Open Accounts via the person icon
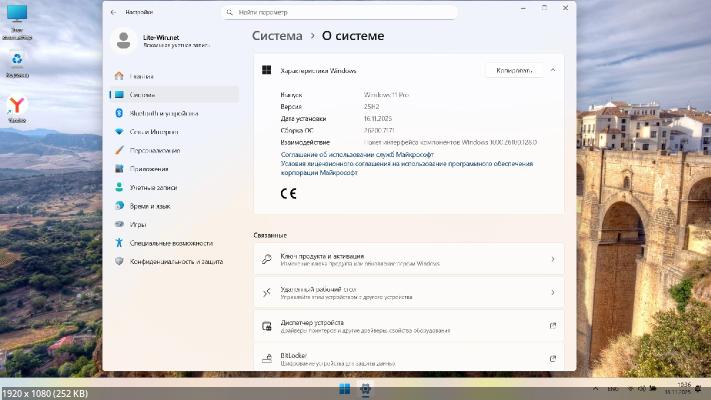711x400 pixels. tap(120, 187)
